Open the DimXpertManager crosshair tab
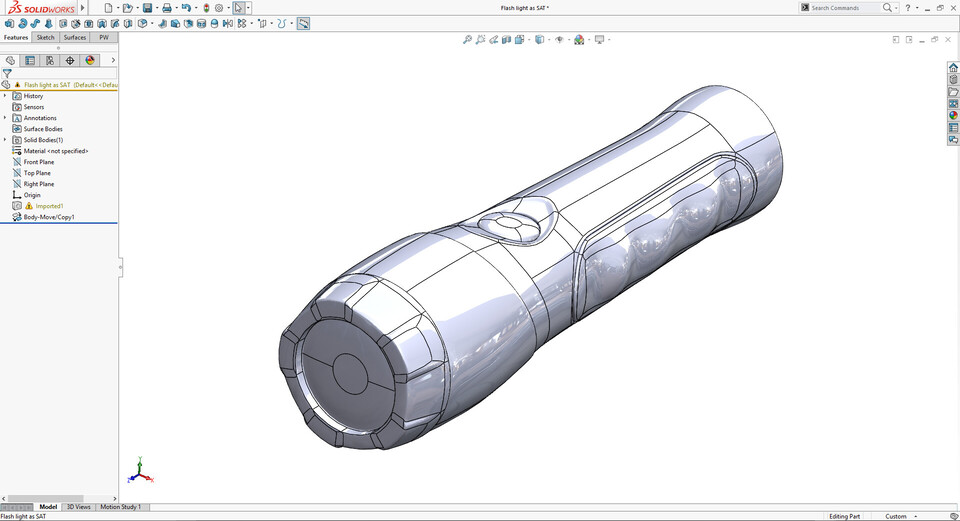This screenshot has width=960, height=521. tap(69, 60)
